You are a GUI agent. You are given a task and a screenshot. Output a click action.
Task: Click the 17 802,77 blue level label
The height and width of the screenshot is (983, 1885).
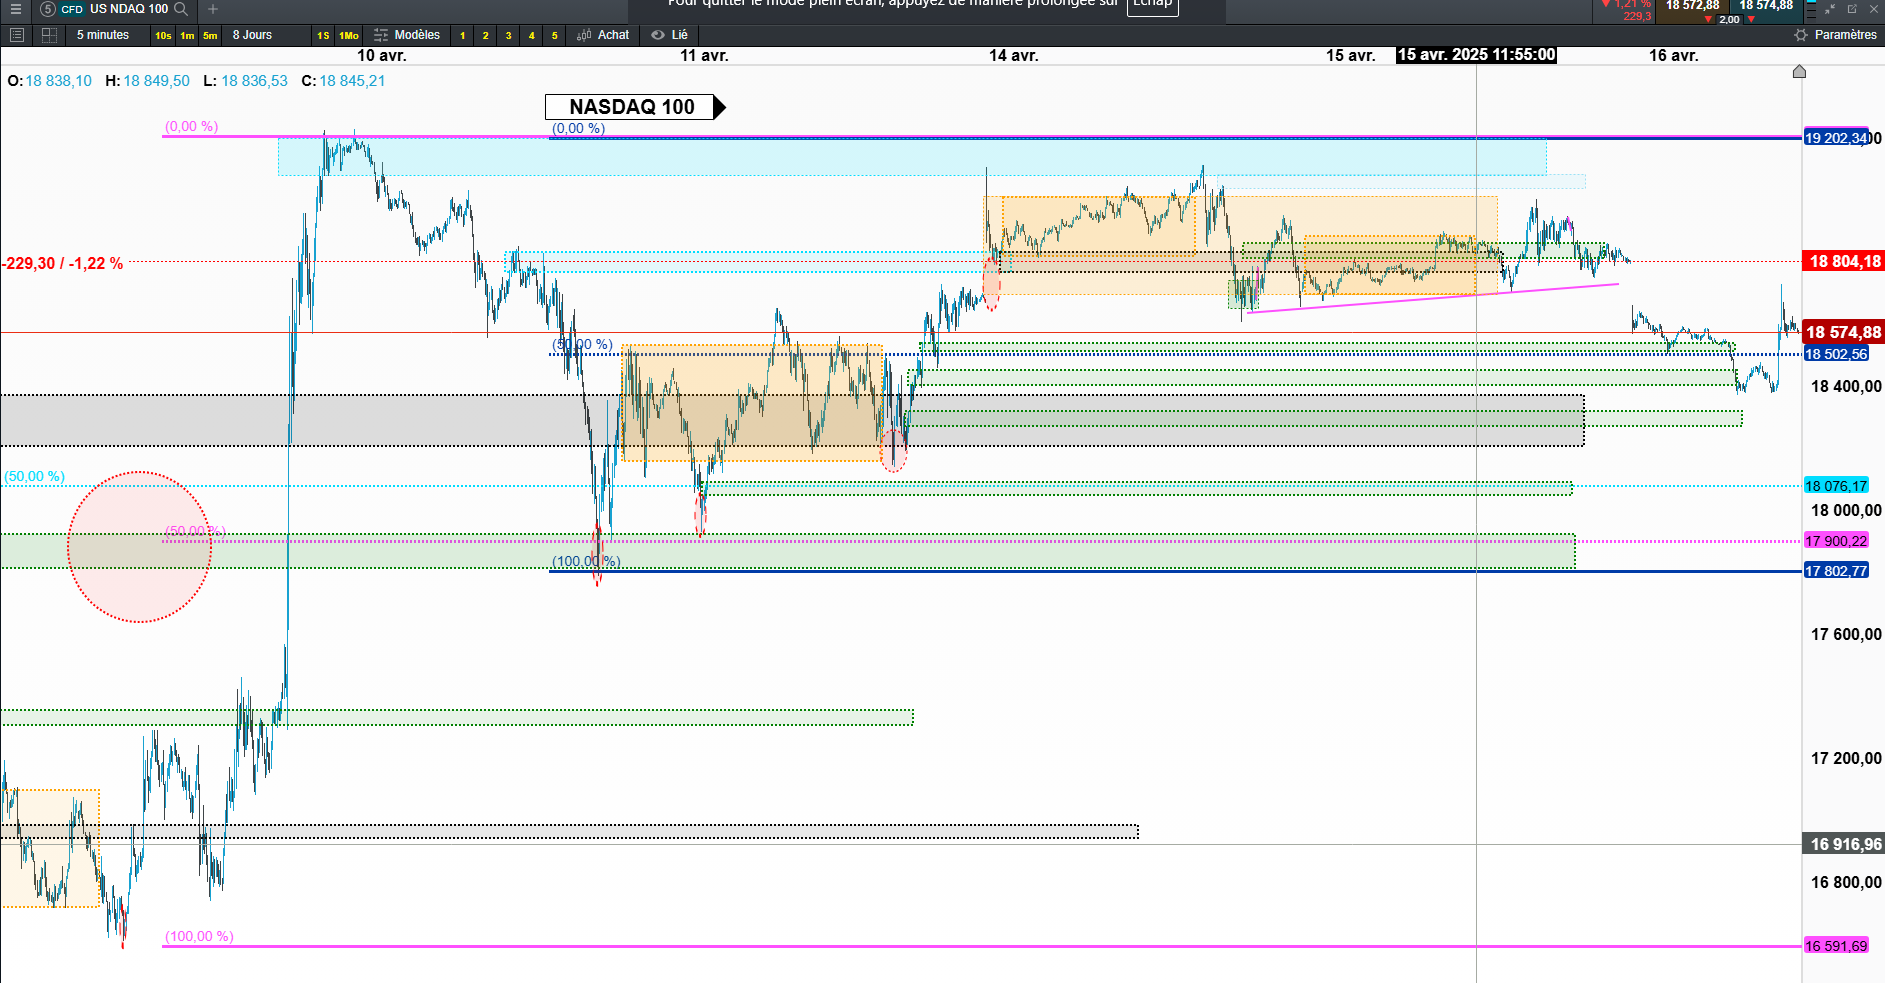point(1836,571)
